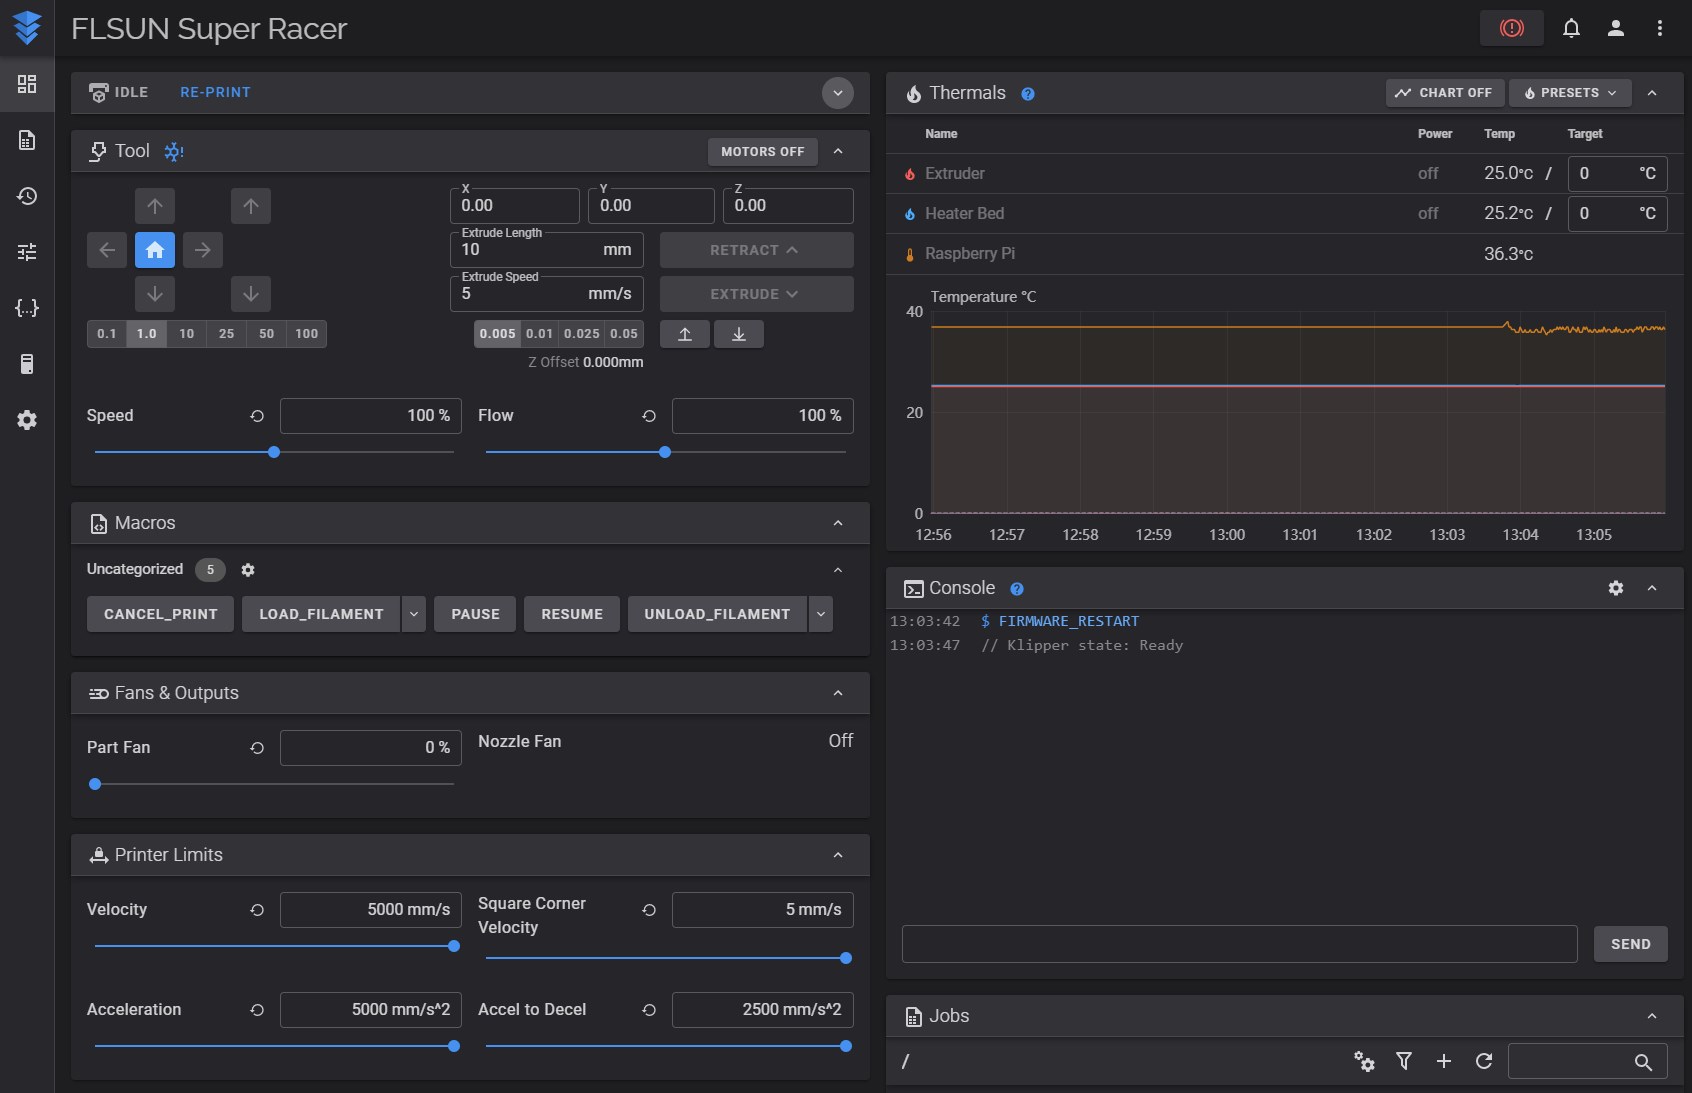Open the Settings gear in sidebar
This screenshot has width=1692, height=1093.
pyautogui.click(x=27, y=420)
